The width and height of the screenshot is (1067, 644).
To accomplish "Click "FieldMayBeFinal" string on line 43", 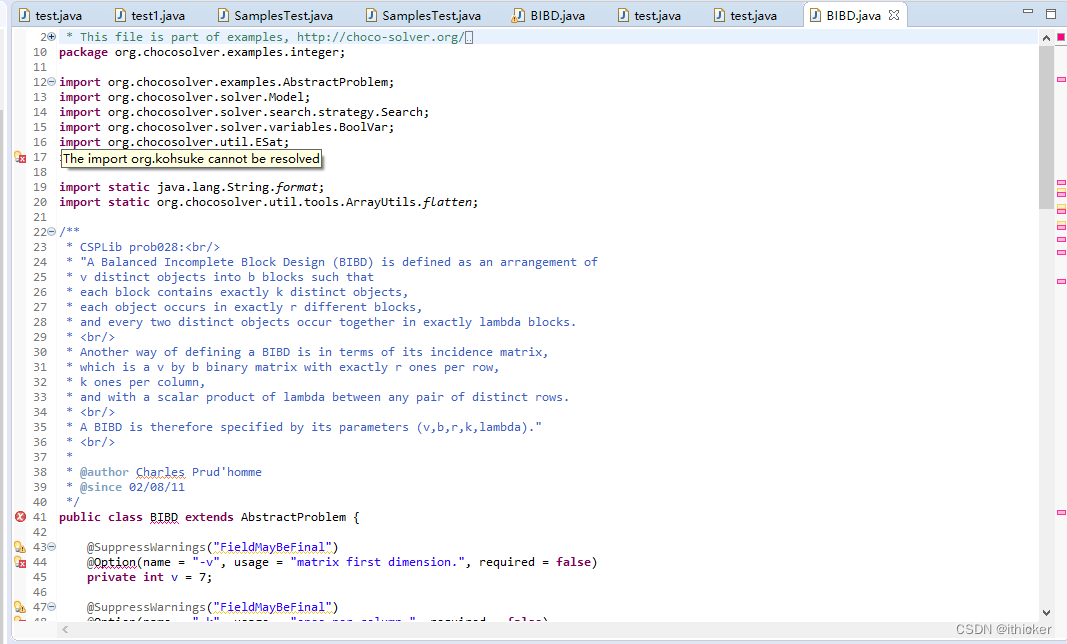I will [272, 547].
